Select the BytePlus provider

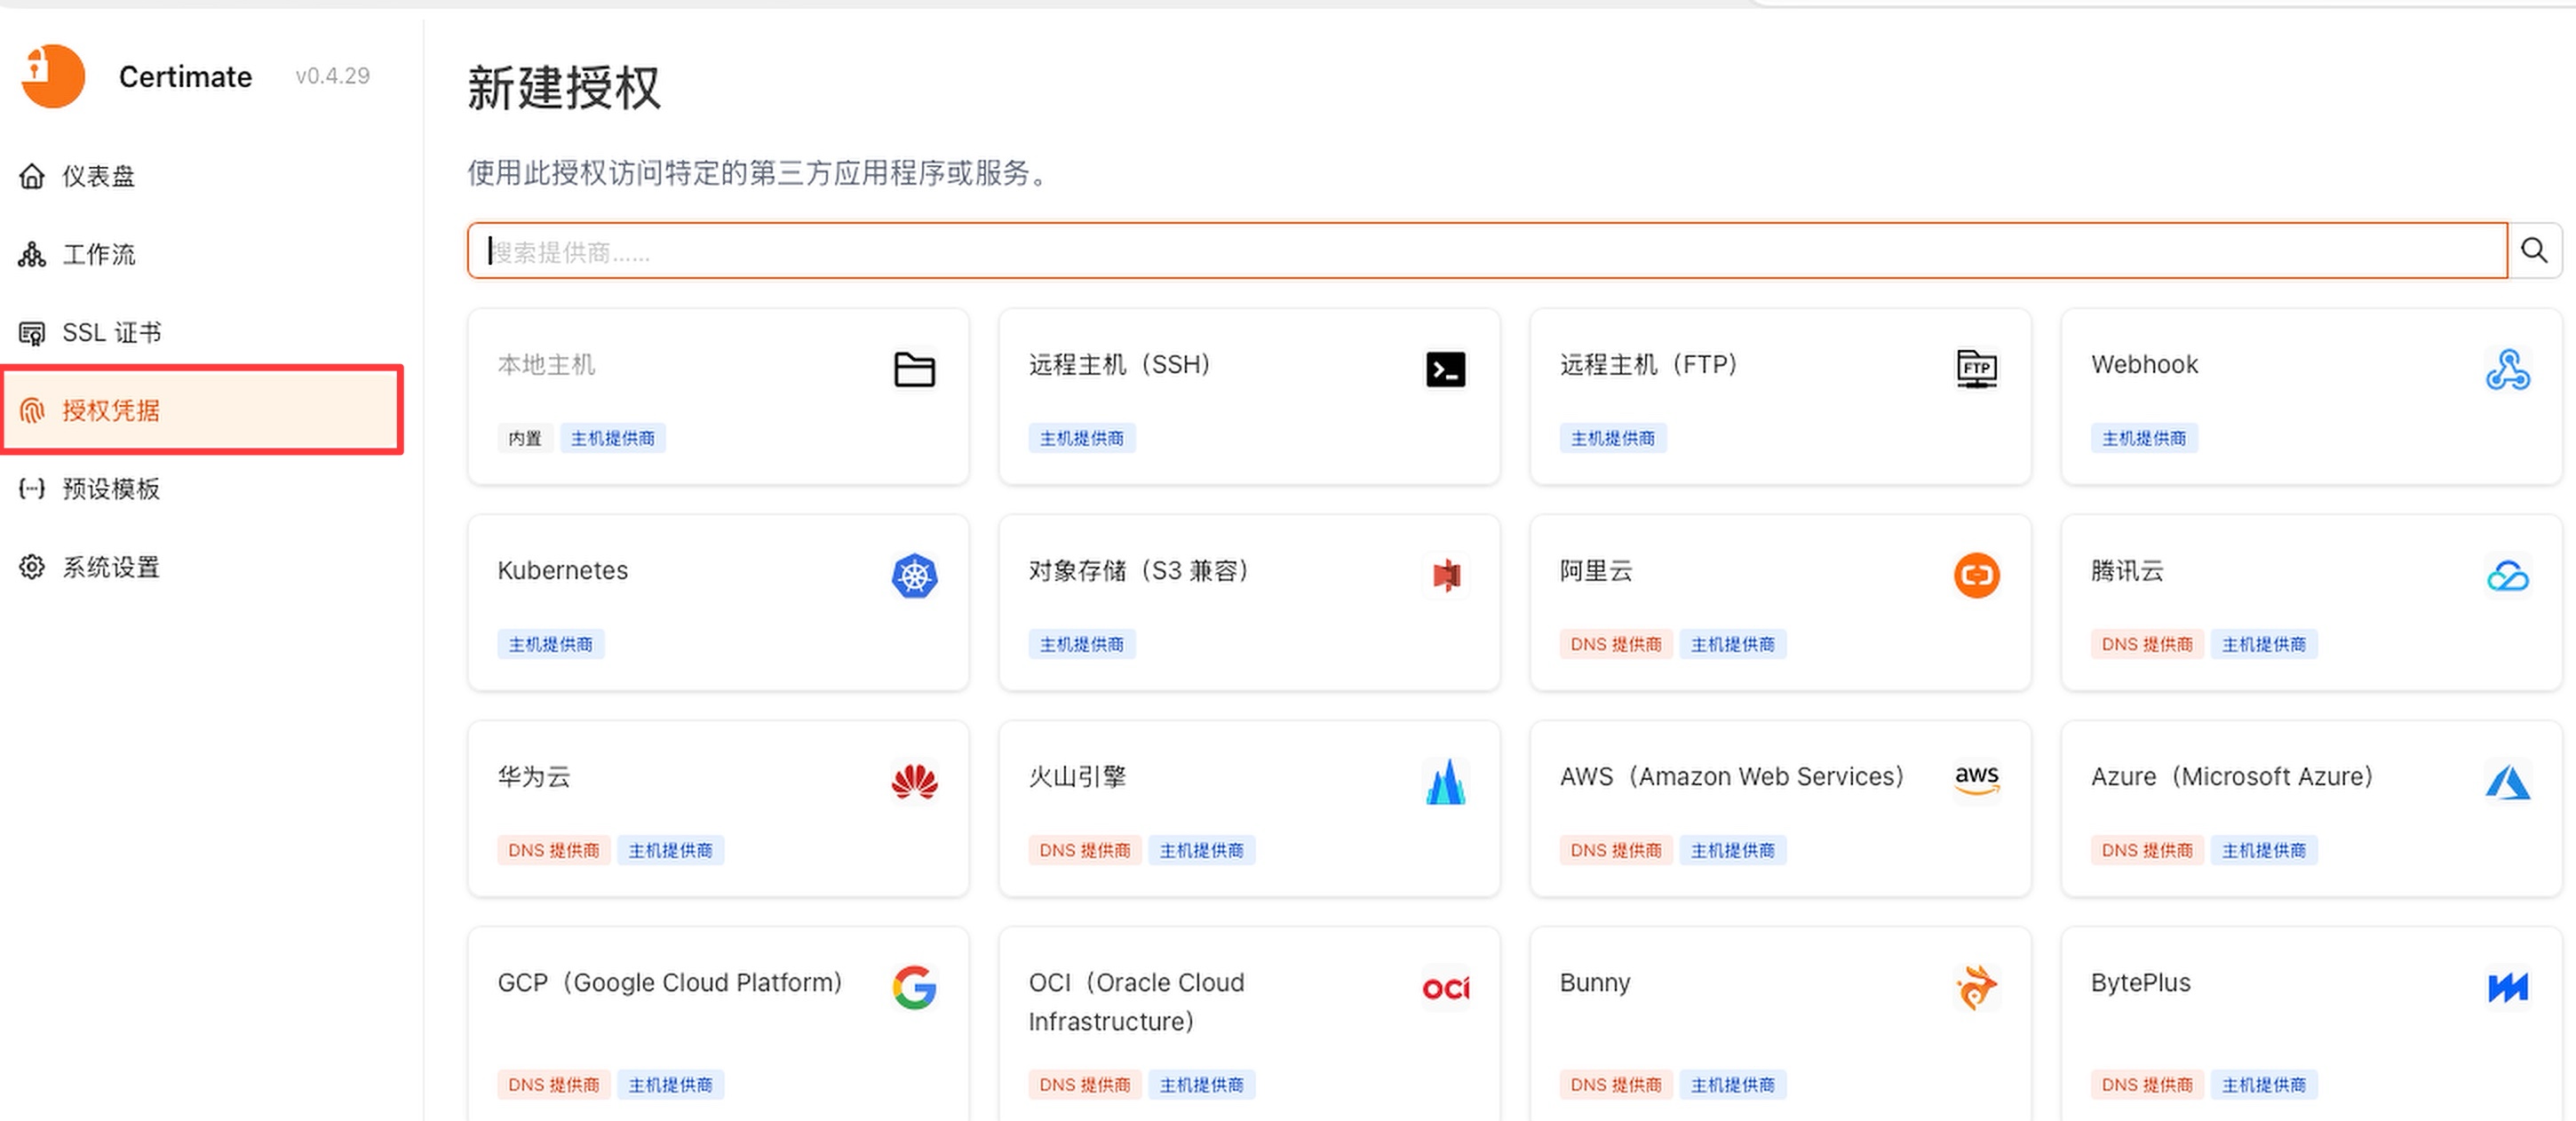coord(2311,1024)
